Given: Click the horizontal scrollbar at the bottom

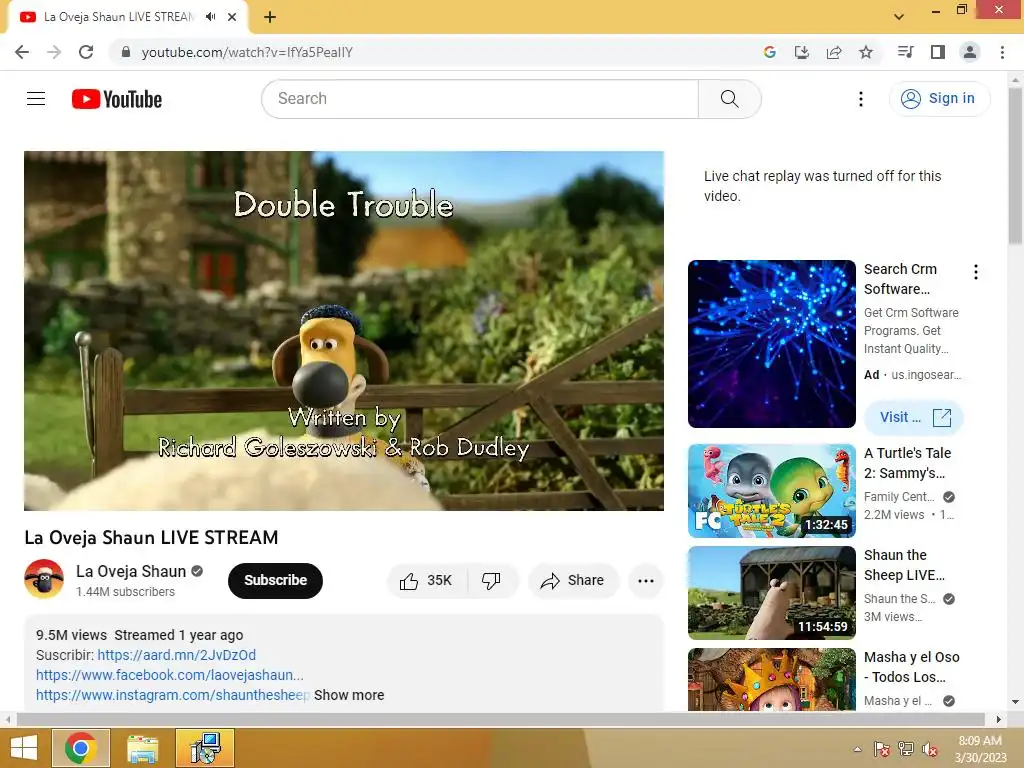Looking at the screenshot, I should click(x=500, y=719).
